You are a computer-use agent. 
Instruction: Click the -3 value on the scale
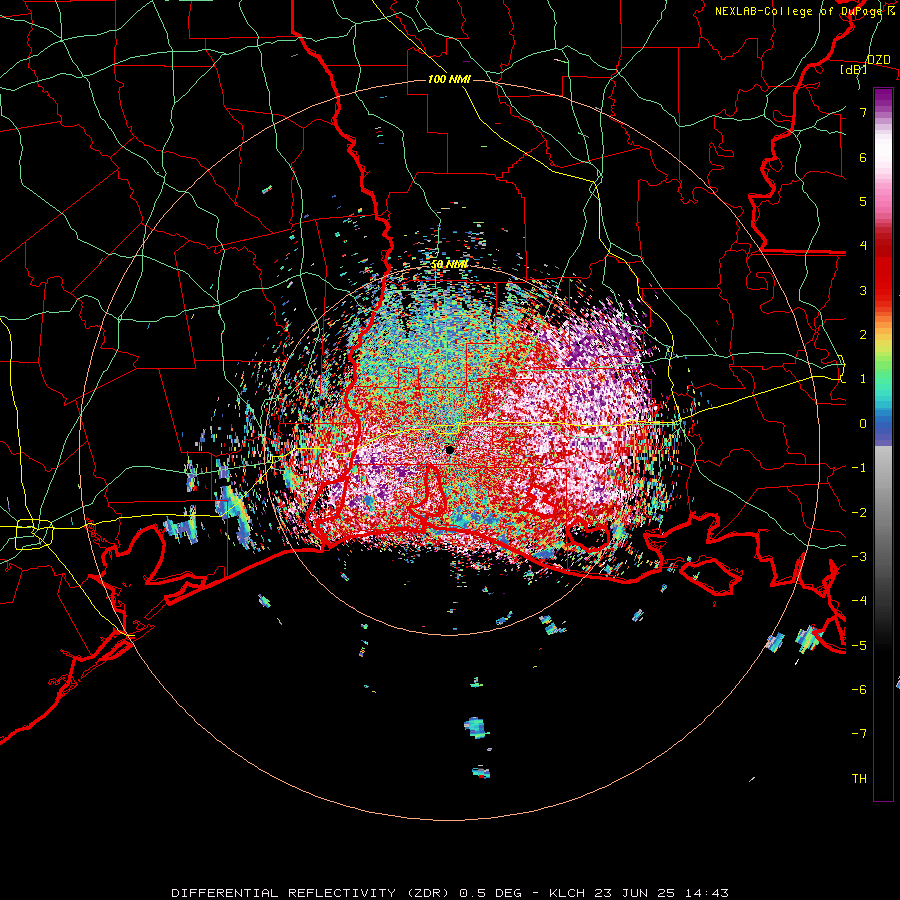pyautogui.click(x=859, y=557)
